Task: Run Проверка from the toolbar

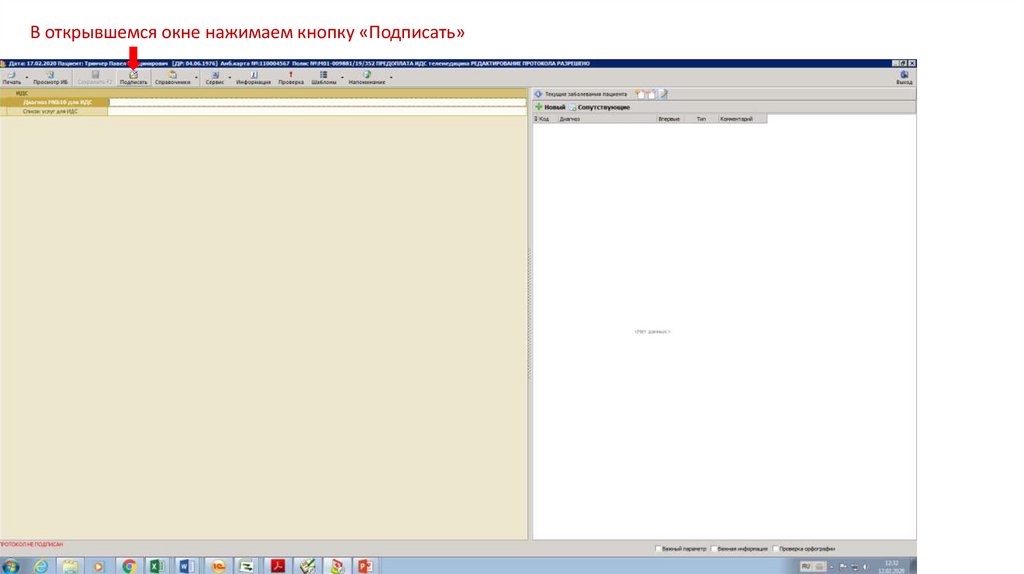Action: pyautogui.click(x=291, y=78)
